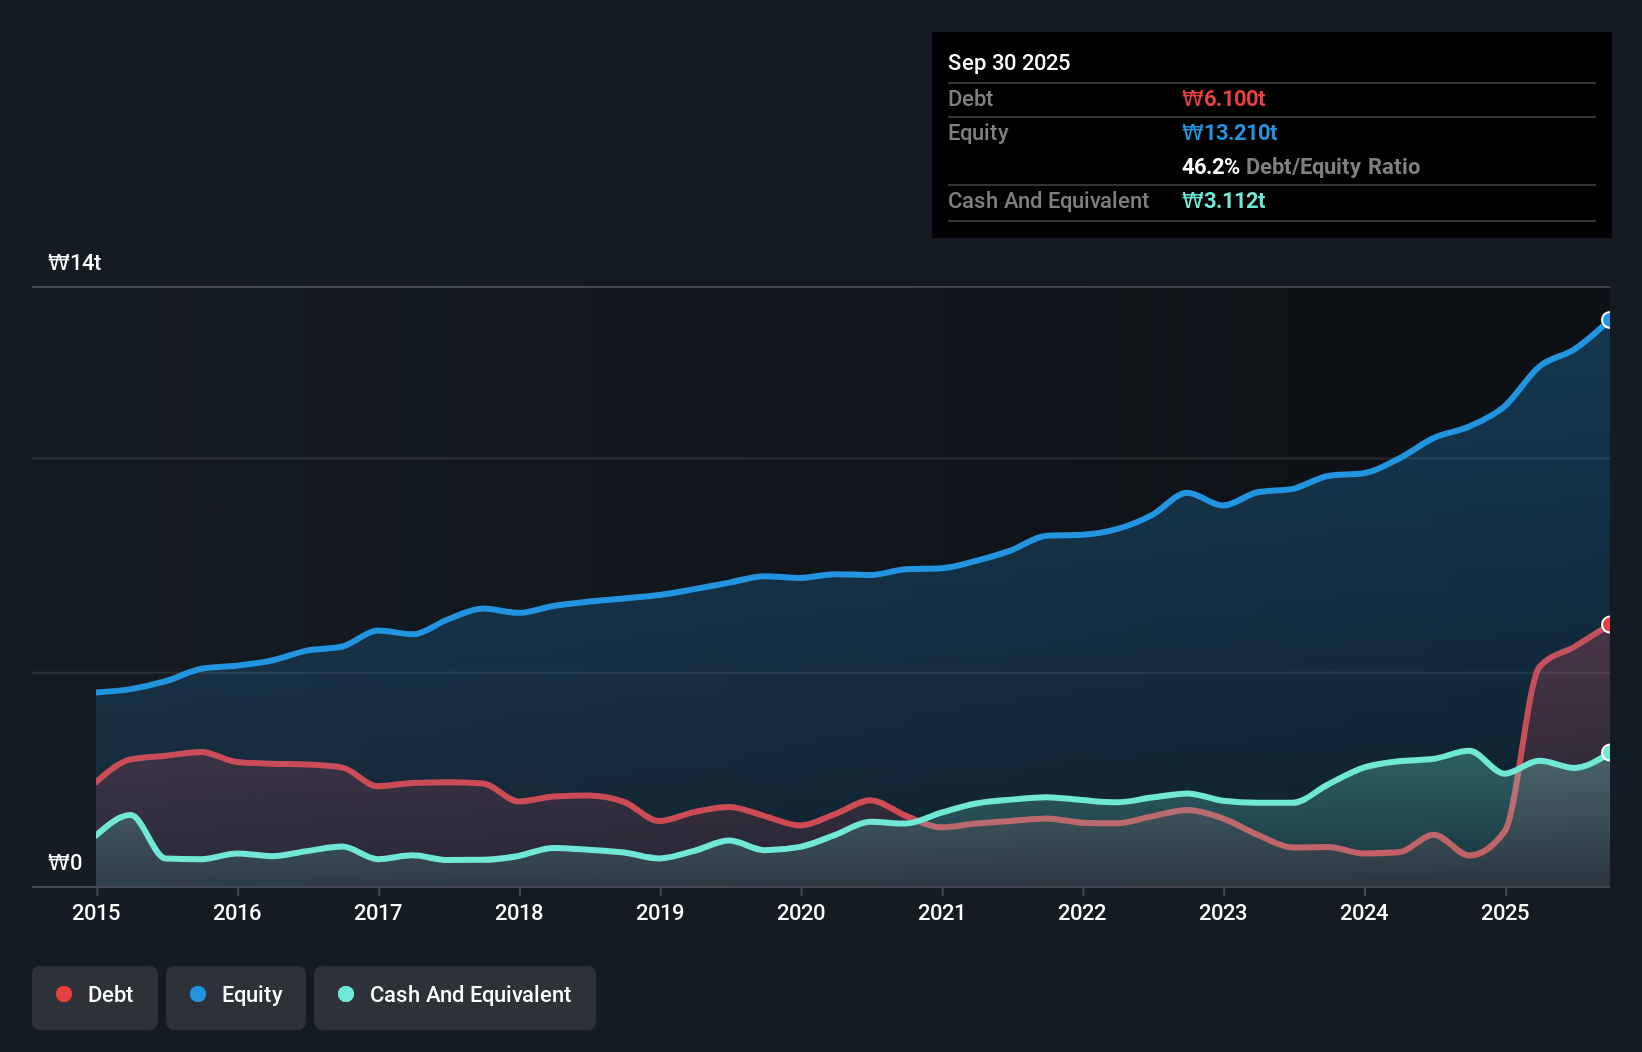Click the ₩14t axis label

(x=75, y=261)
